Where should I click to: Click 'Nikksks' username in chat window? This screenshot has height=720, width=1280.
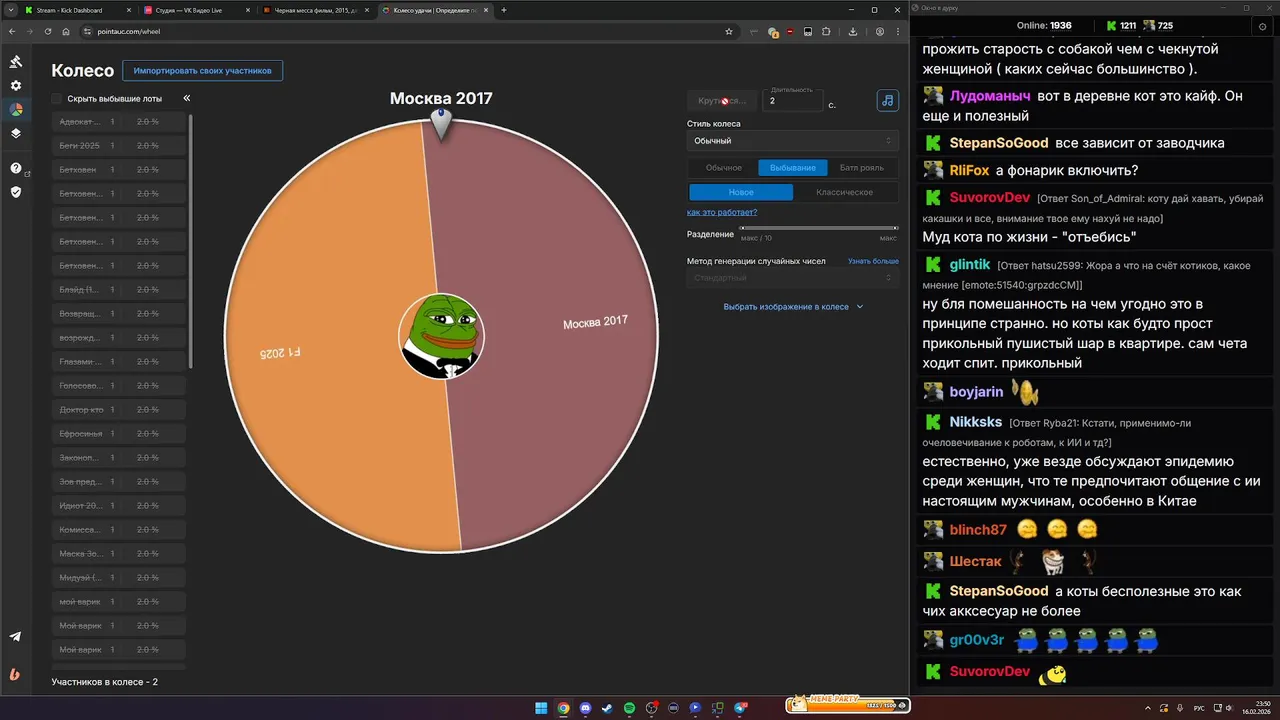tap(976, 422)
